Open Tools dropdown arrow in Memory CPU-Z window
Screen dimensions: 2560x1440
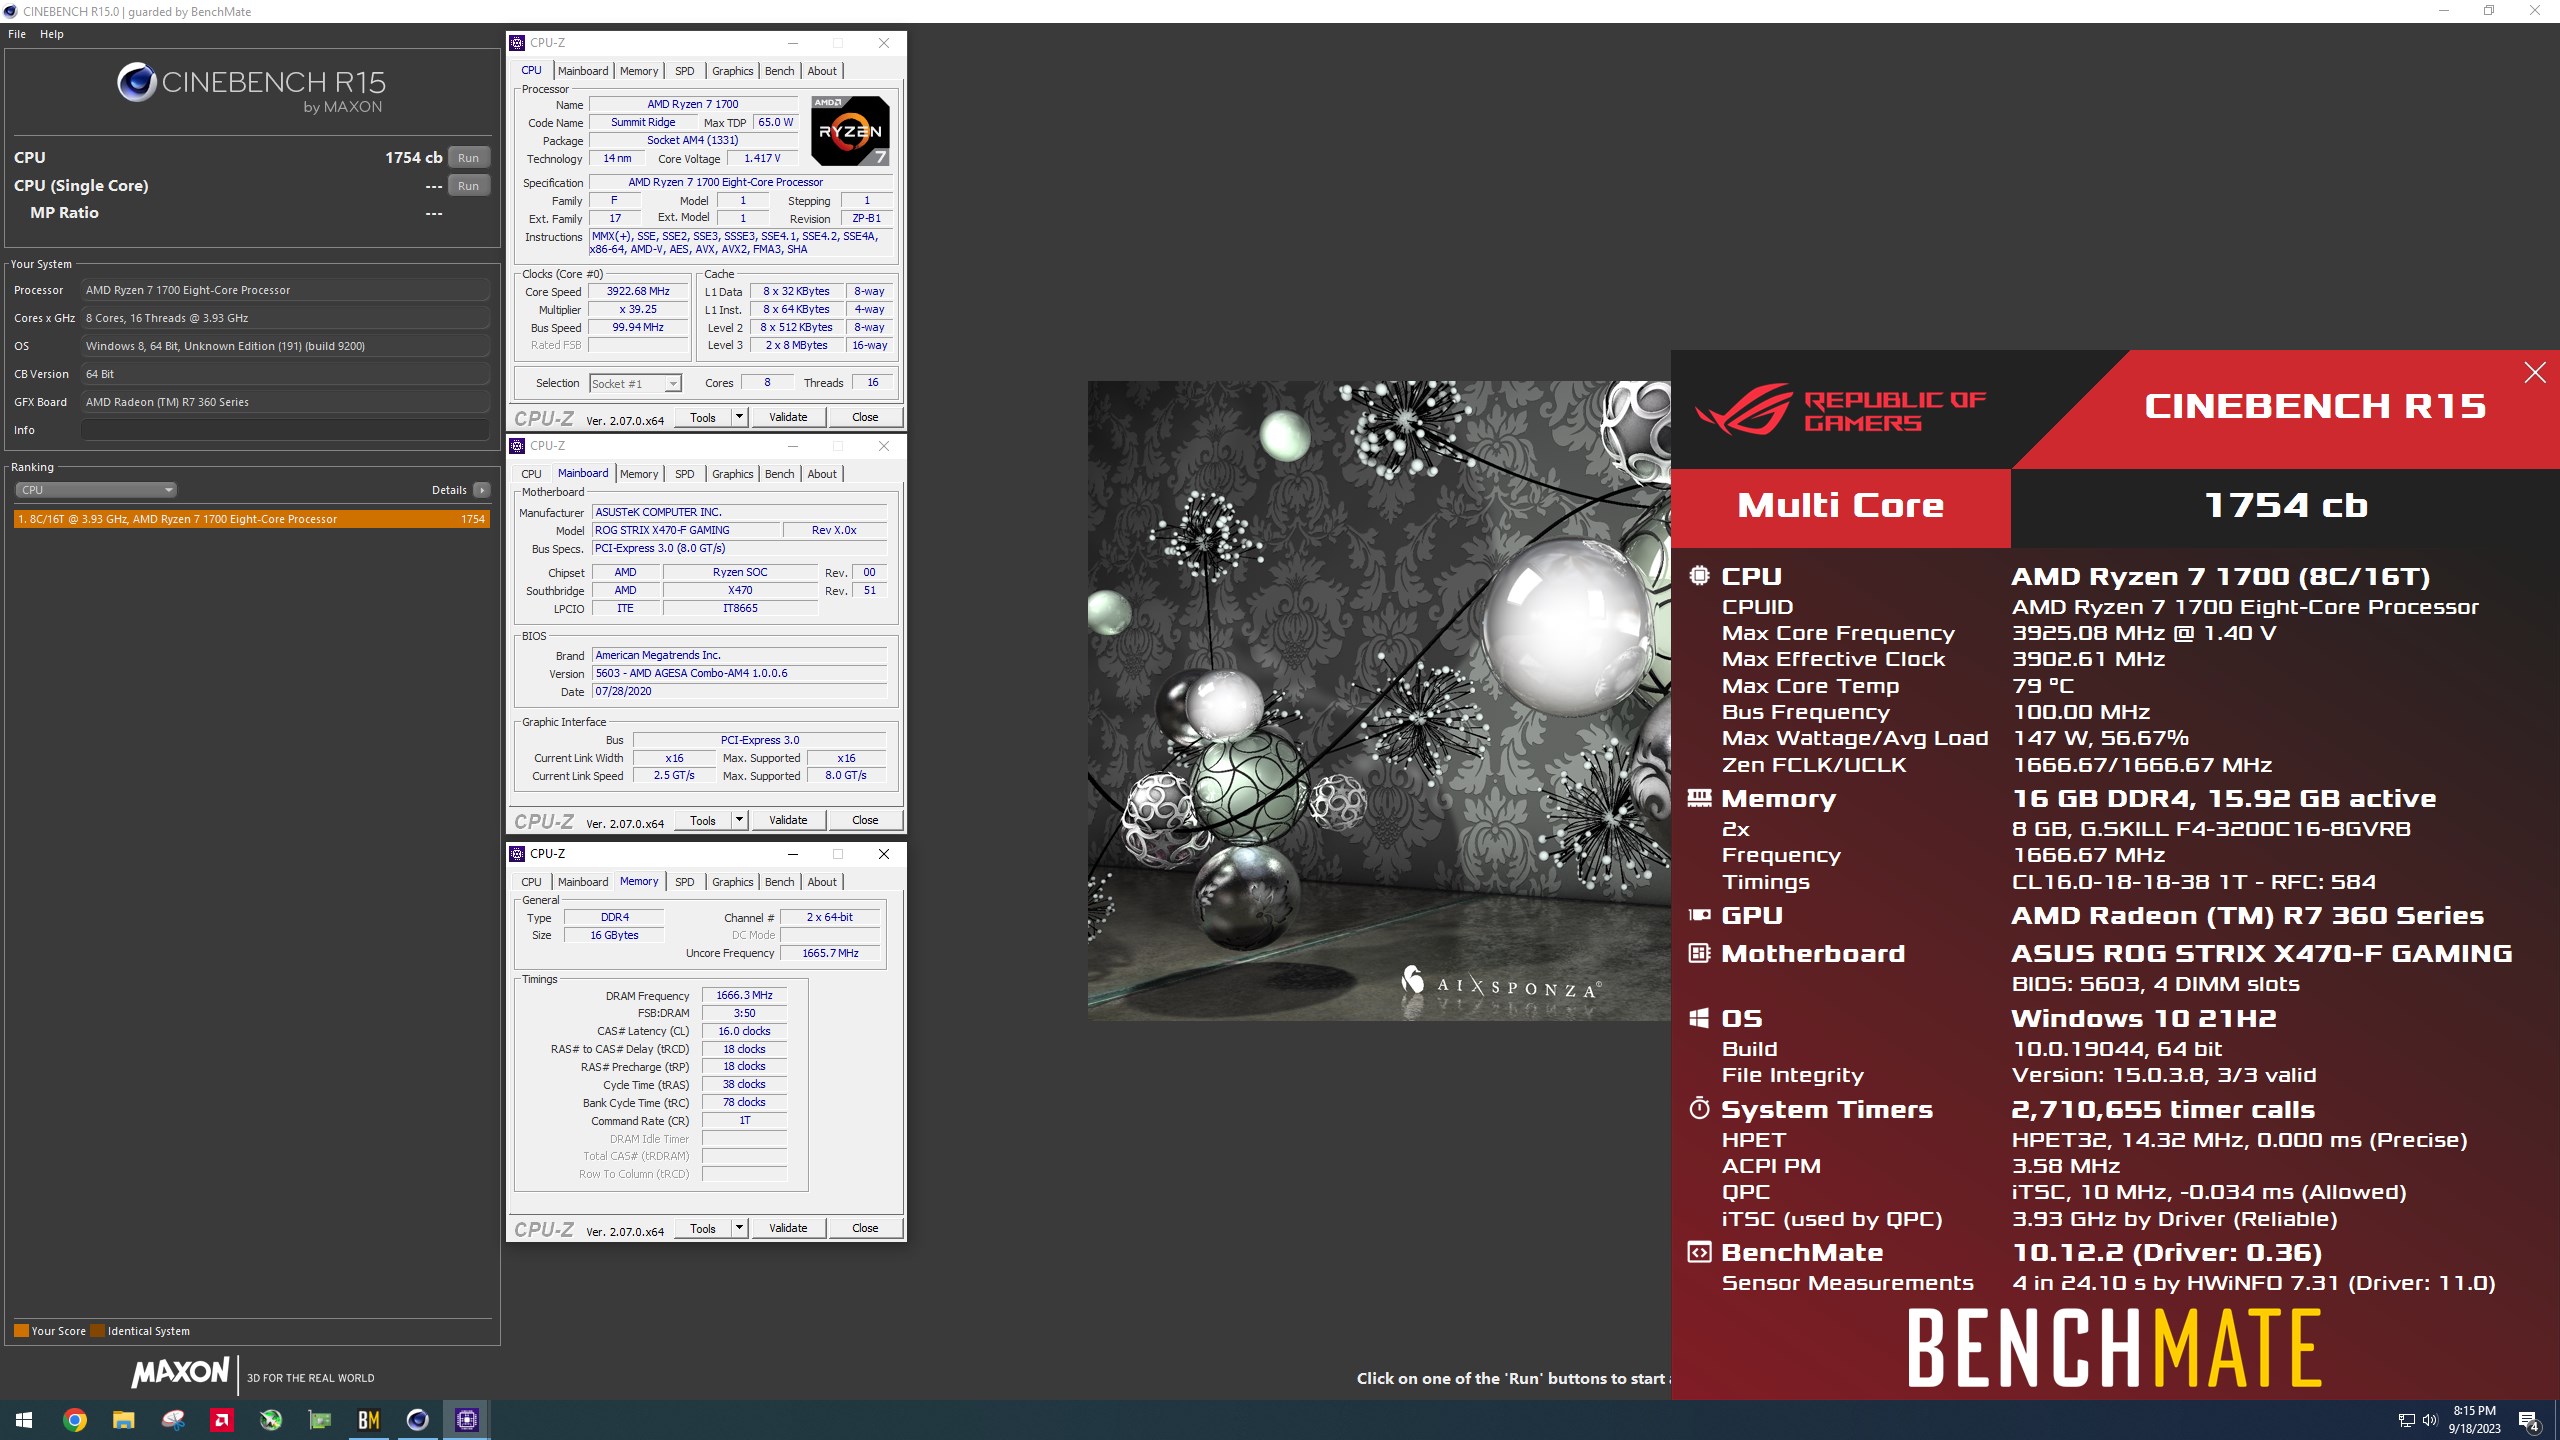coord(739,1228)
